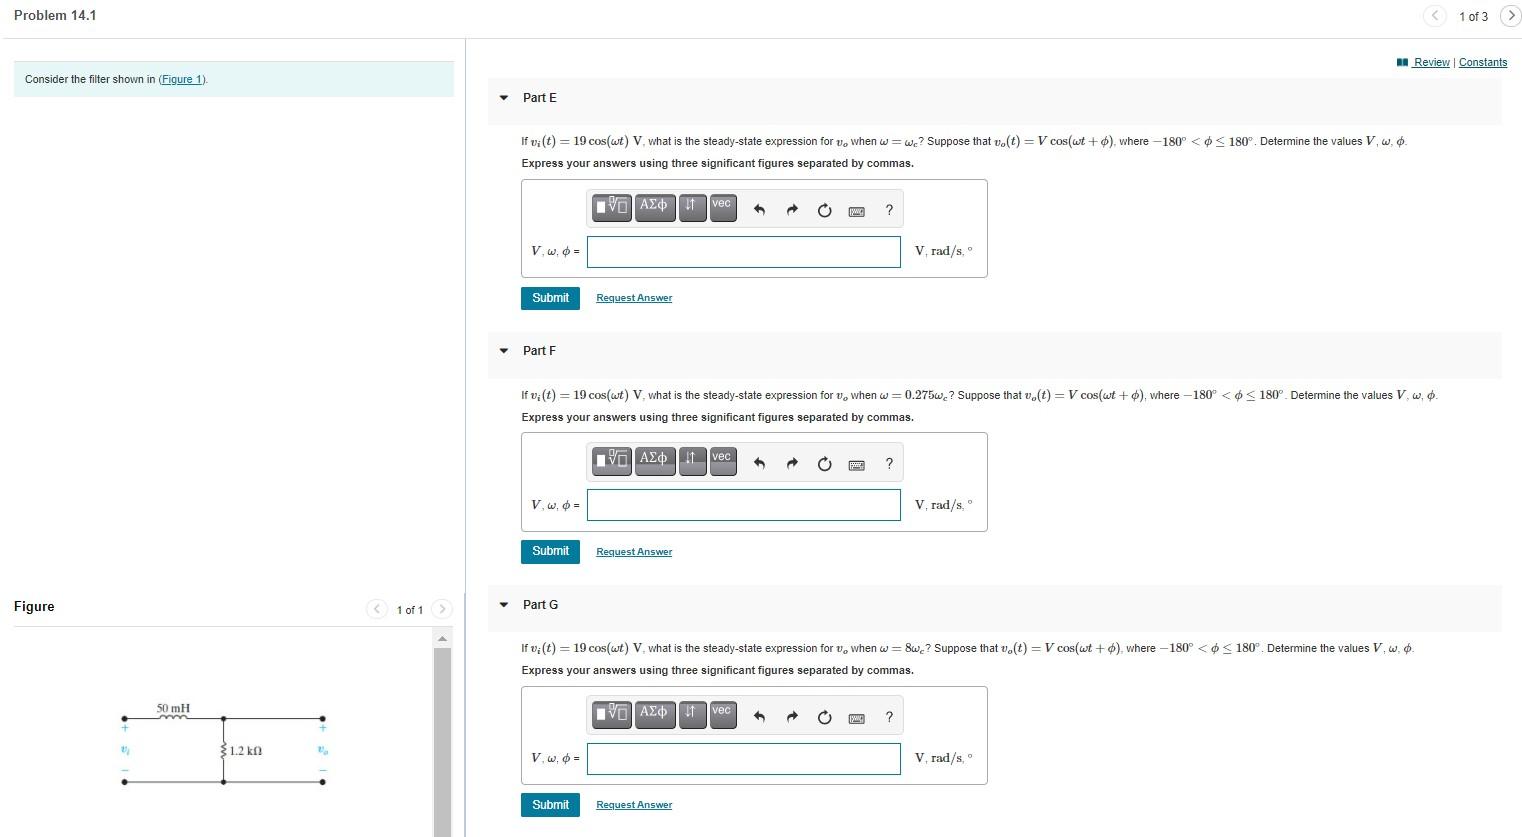Collapse the Part G section
Screen dimensions: 1522x837
tap(503, 604)
